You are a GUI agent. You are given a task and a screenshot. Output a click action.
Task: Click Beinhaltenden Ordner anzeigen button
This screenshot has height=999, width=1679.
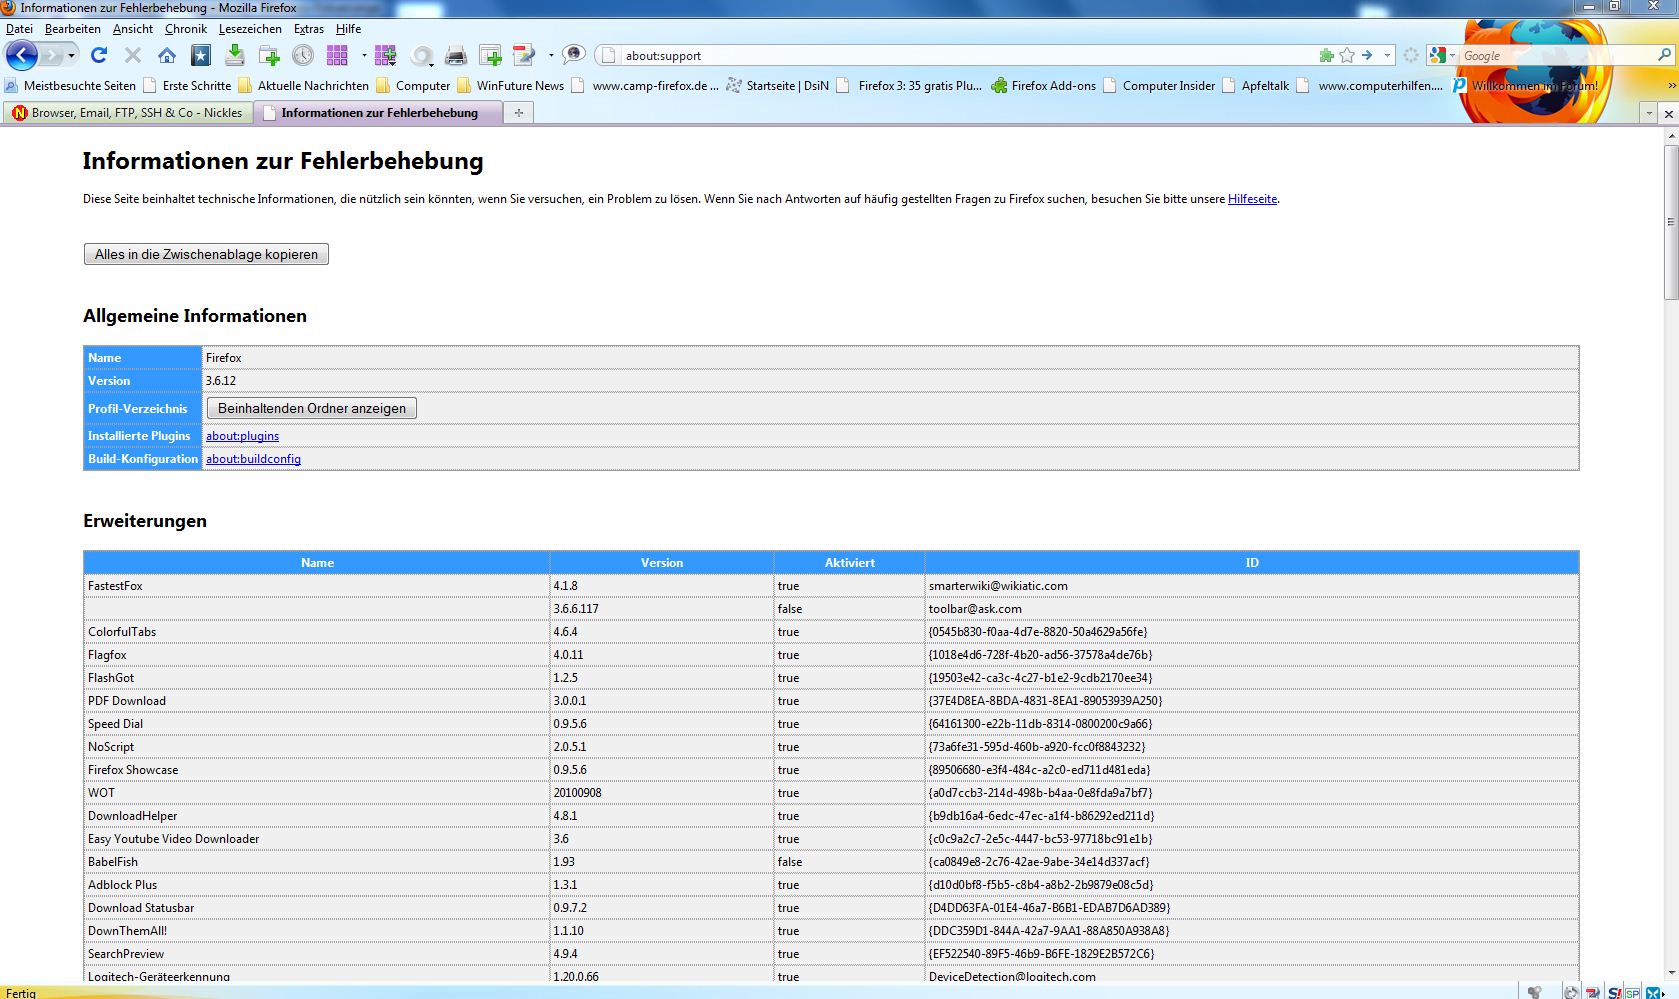click(x=312, y=408)
